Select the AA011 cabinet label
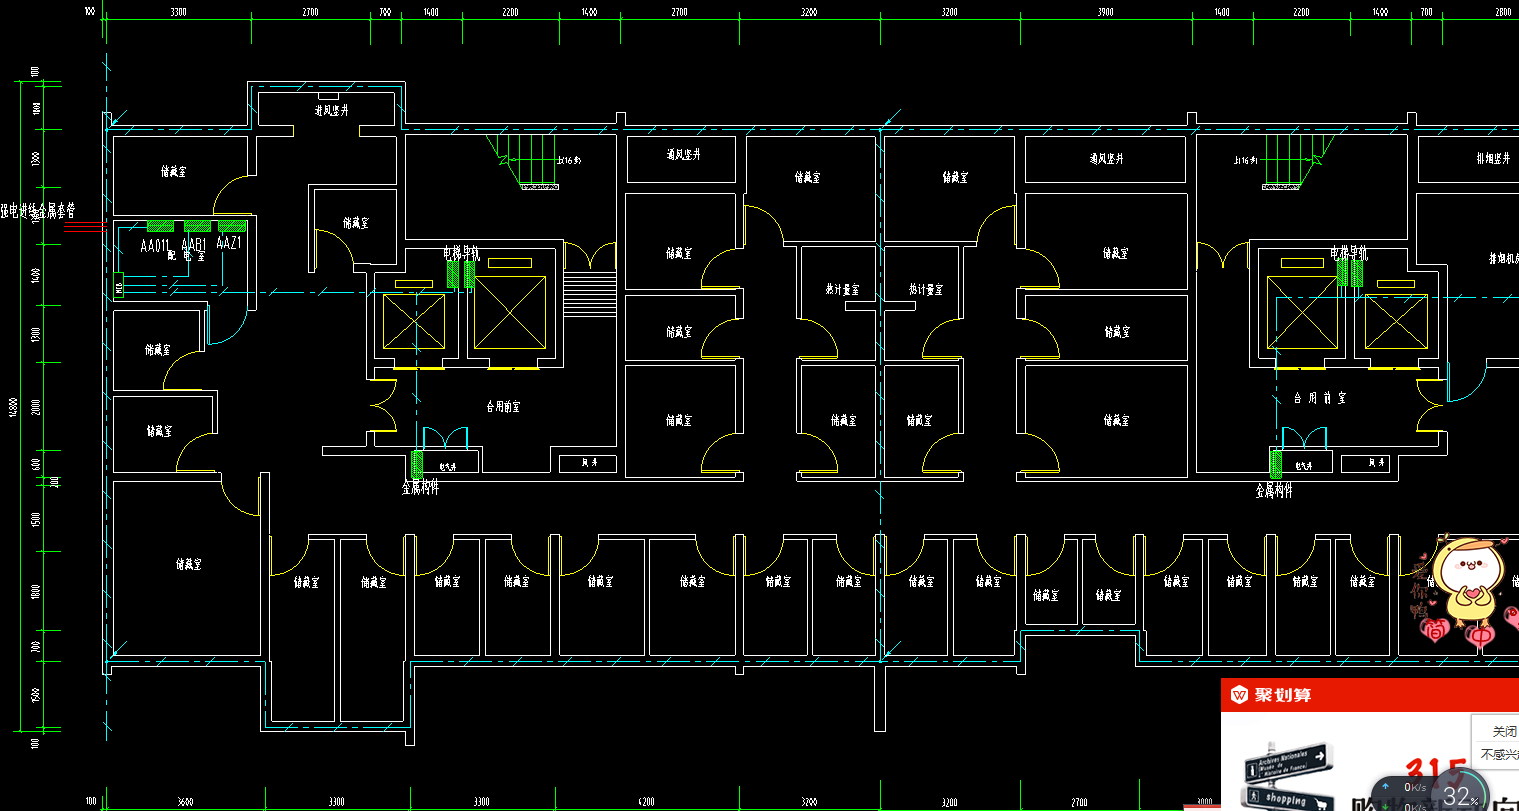The image size is (1519, 811). (156, 245)
